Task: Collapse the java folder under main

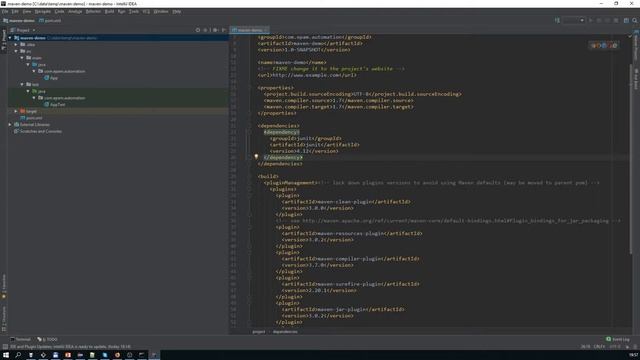Action: click(28, 64)
